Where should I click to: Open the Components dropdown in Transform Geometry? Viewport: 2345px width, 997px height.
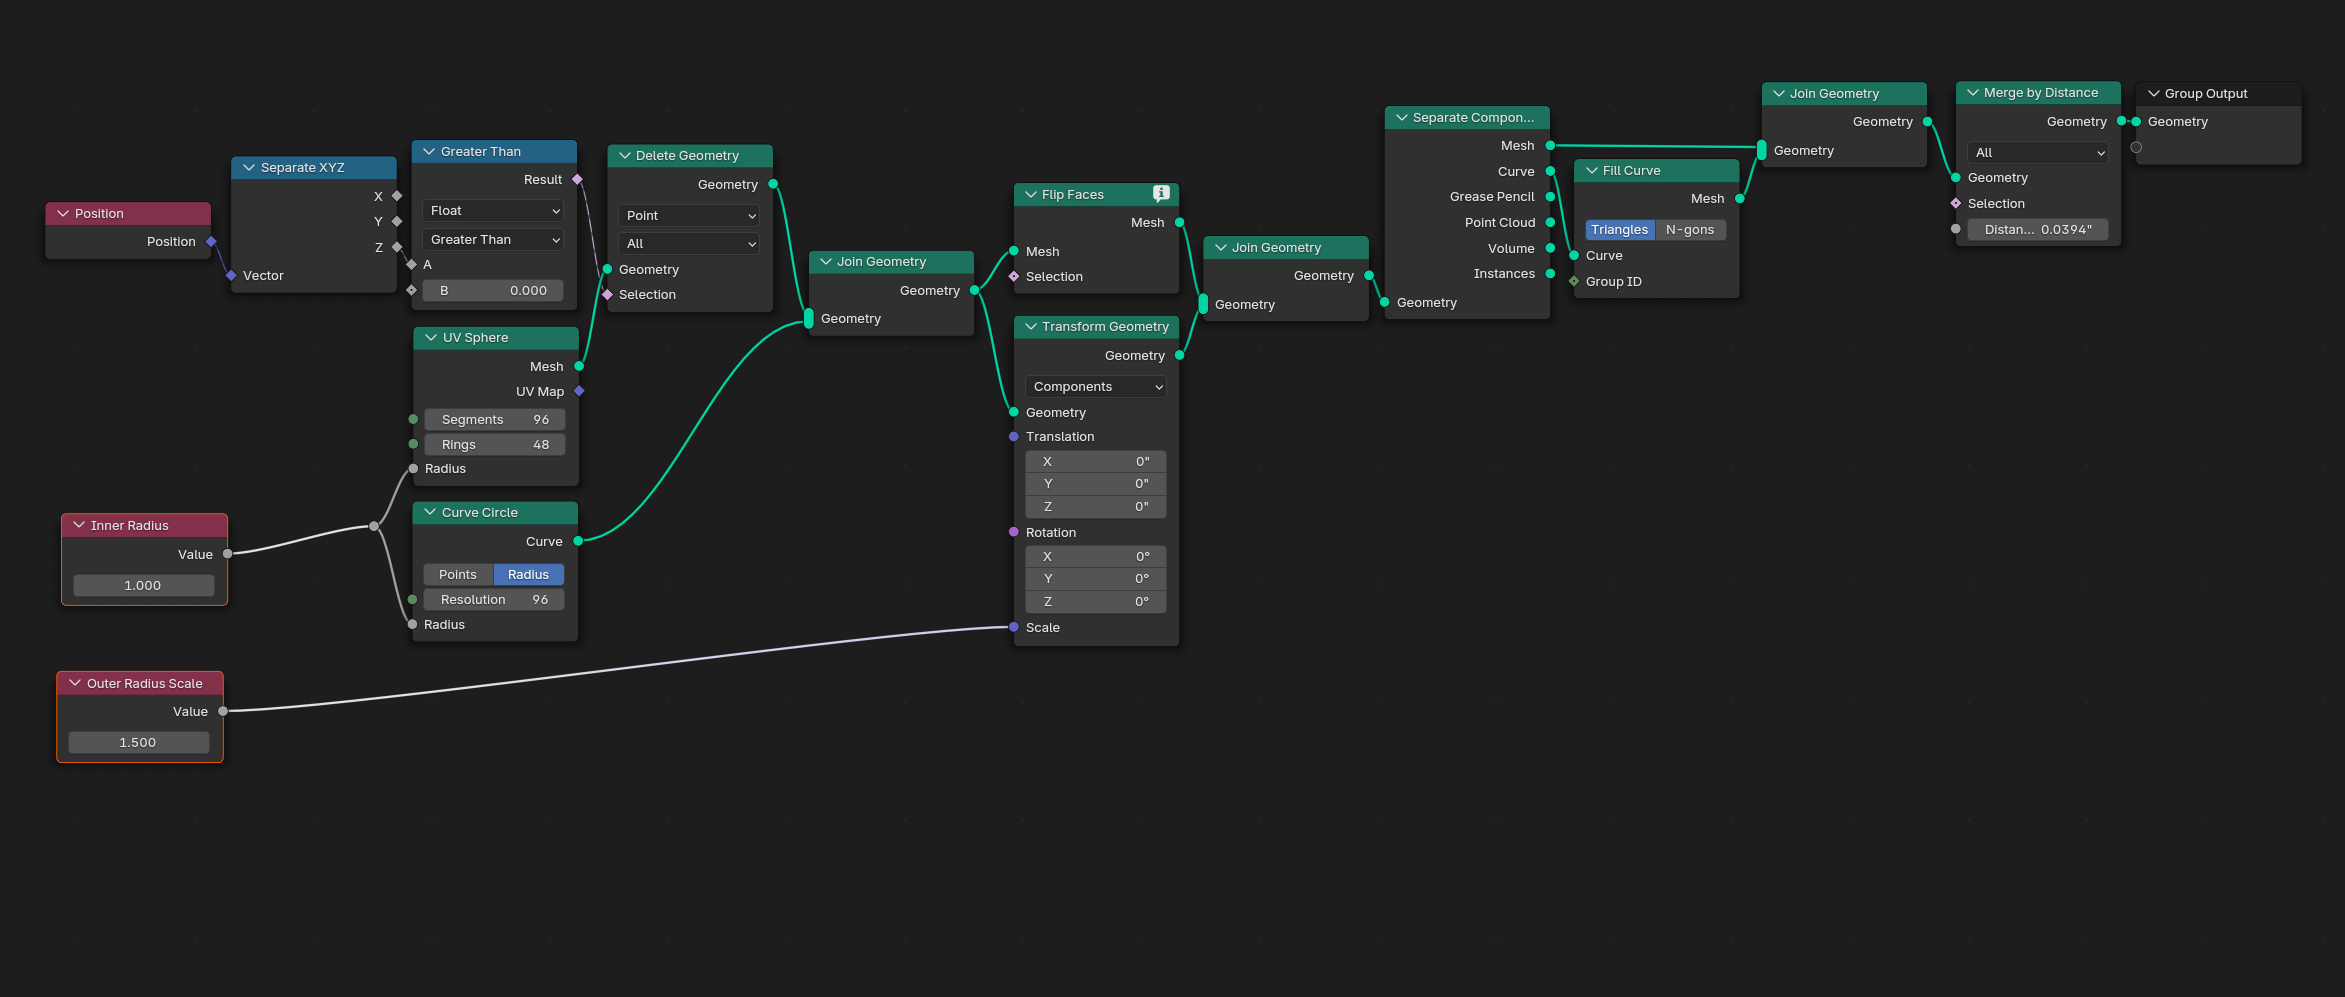1096,386
